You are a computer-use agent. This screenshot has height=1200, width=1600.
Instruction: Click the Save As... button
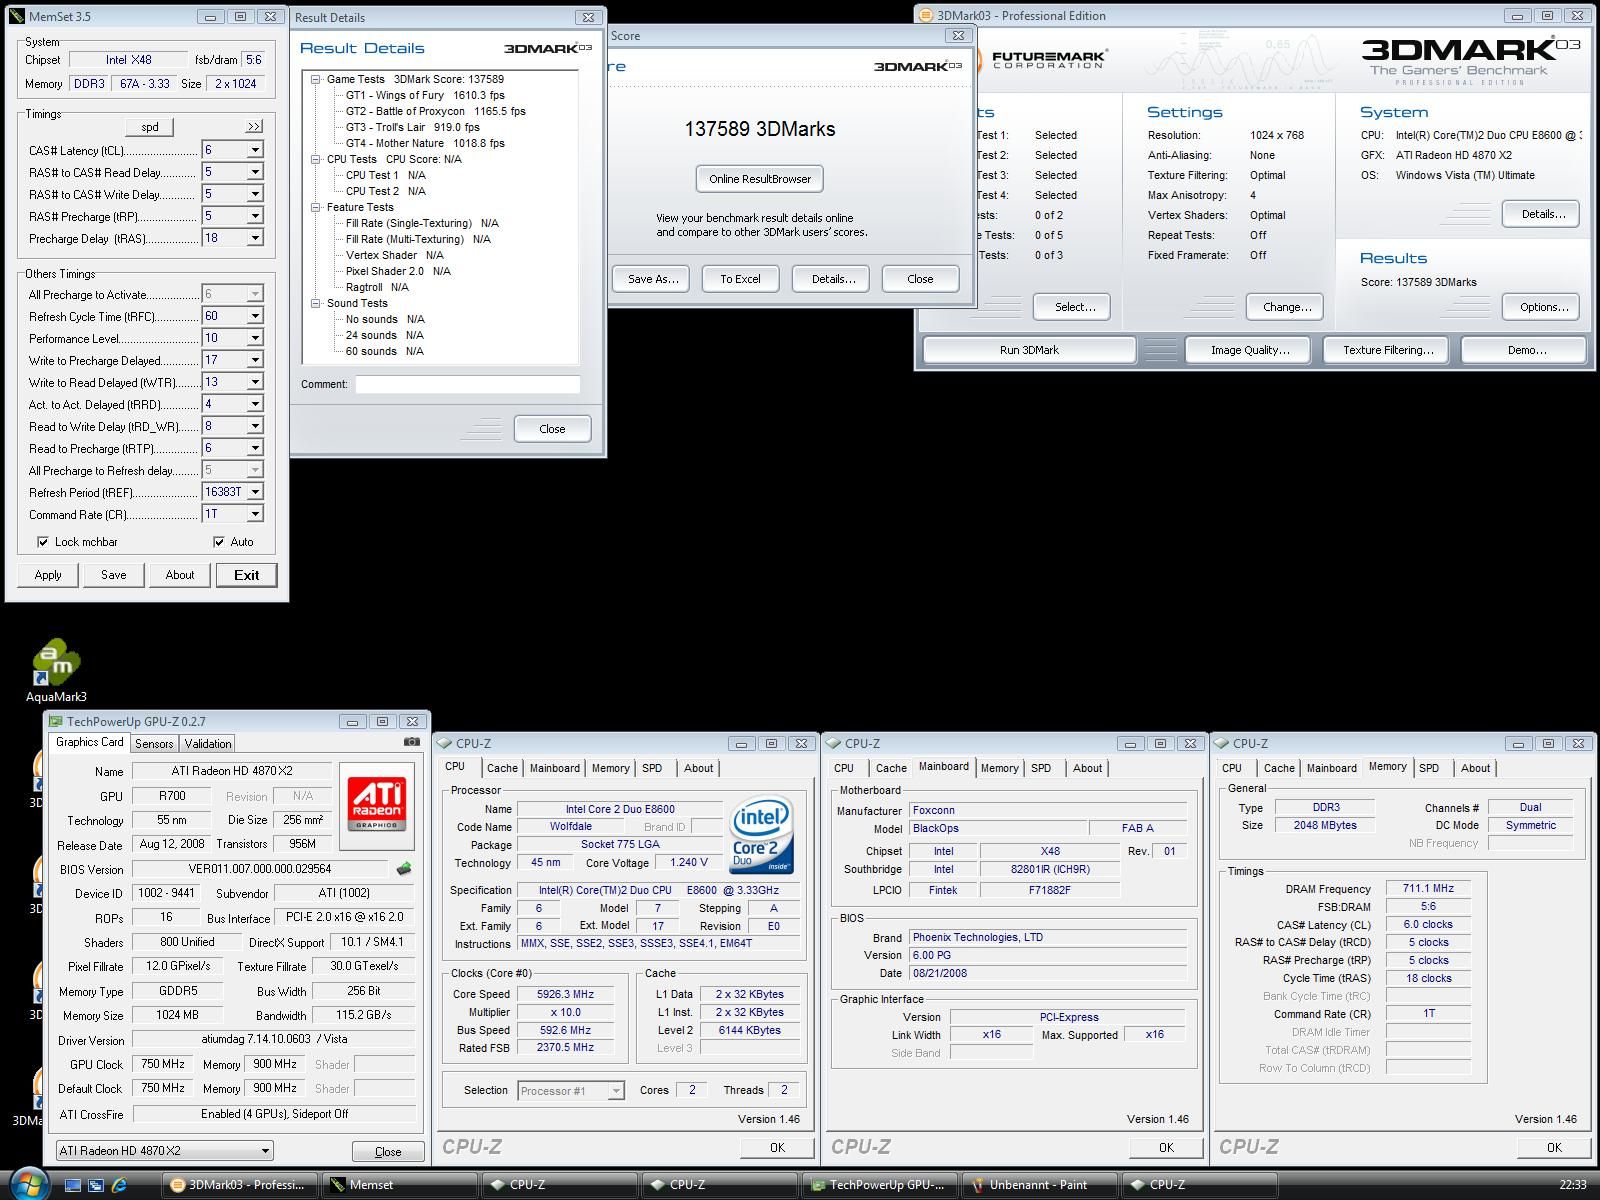tap(652, 279)
